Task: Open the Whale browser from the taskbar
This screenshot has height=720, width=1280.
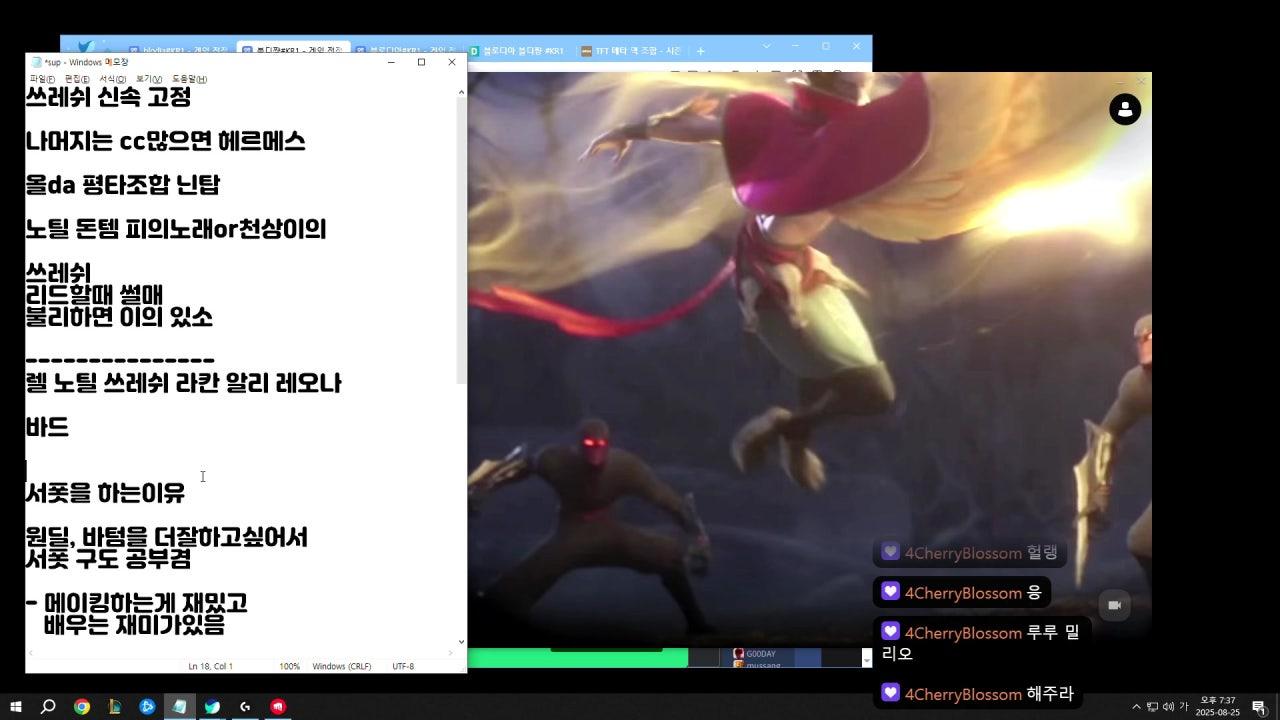Action: coord(212,707)
